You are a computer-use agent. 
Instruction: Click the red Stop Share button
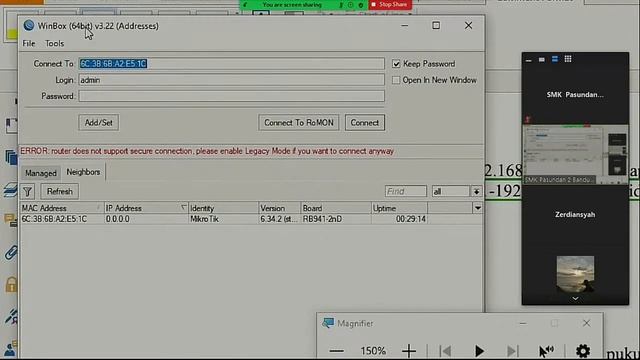390,4
